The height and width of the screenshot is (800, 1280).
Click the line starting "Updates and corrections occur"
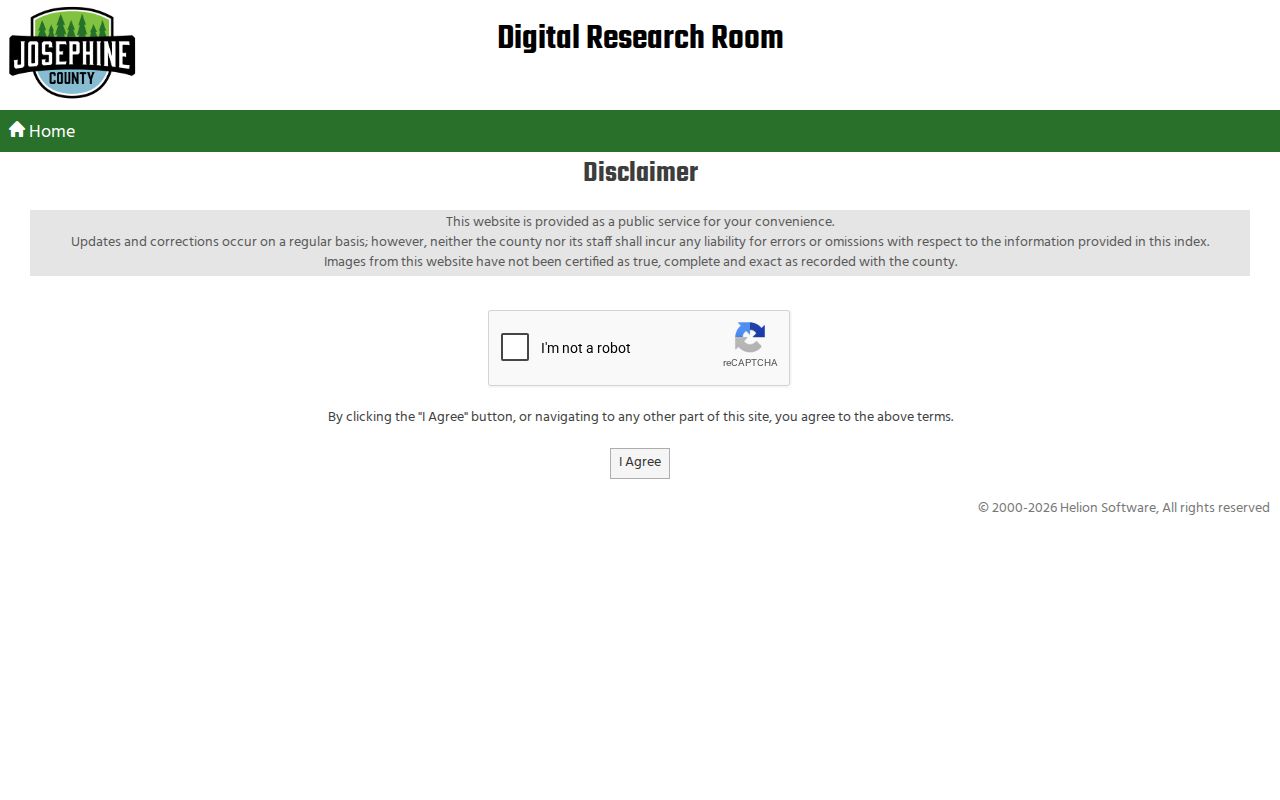pos(640,242)
